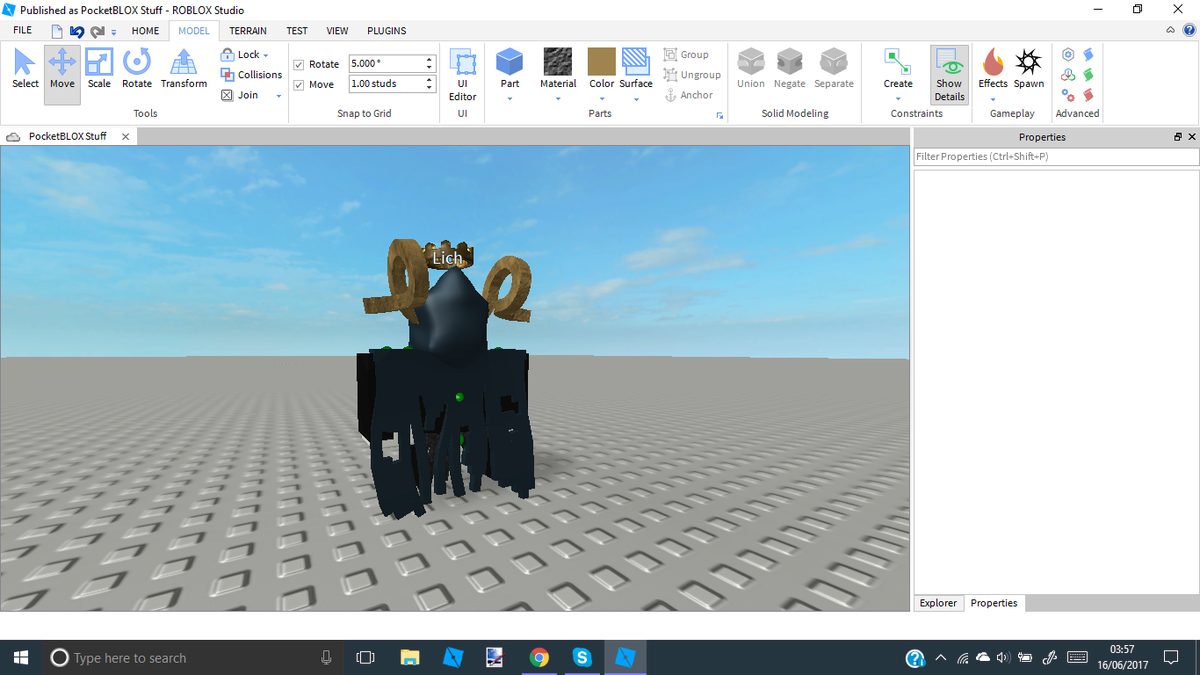Select the Surface tool
The image size is (1200, 675).
[636, 68]
